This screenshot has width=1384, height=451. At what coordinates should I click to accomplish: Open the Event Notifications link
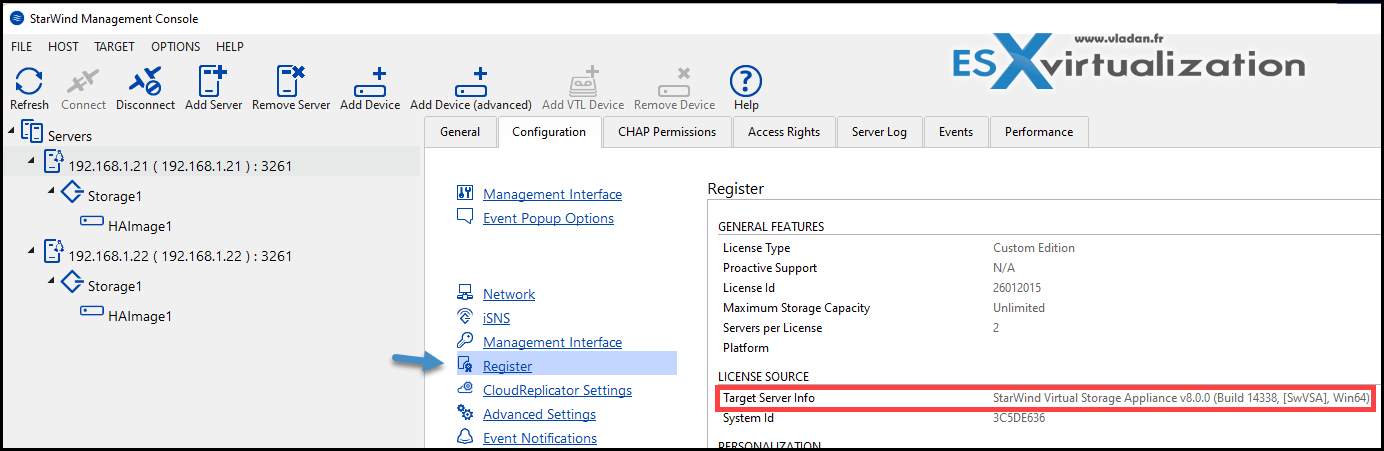pos(540,438)
